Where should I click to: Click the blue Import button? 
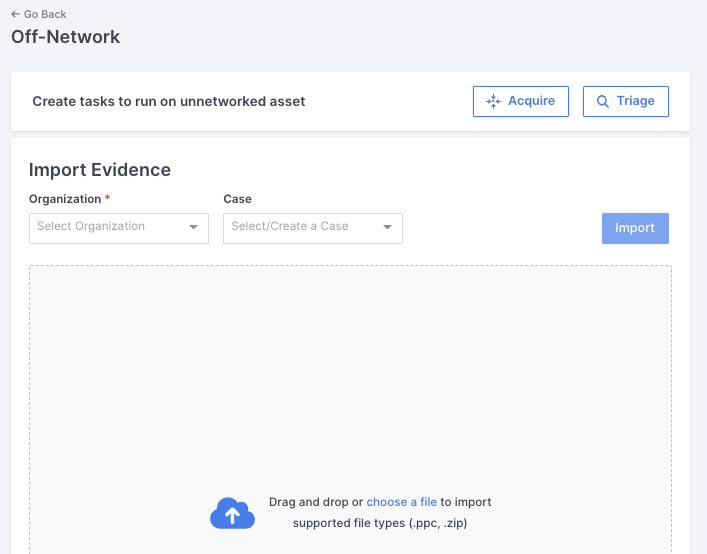(x=635, y=229)
